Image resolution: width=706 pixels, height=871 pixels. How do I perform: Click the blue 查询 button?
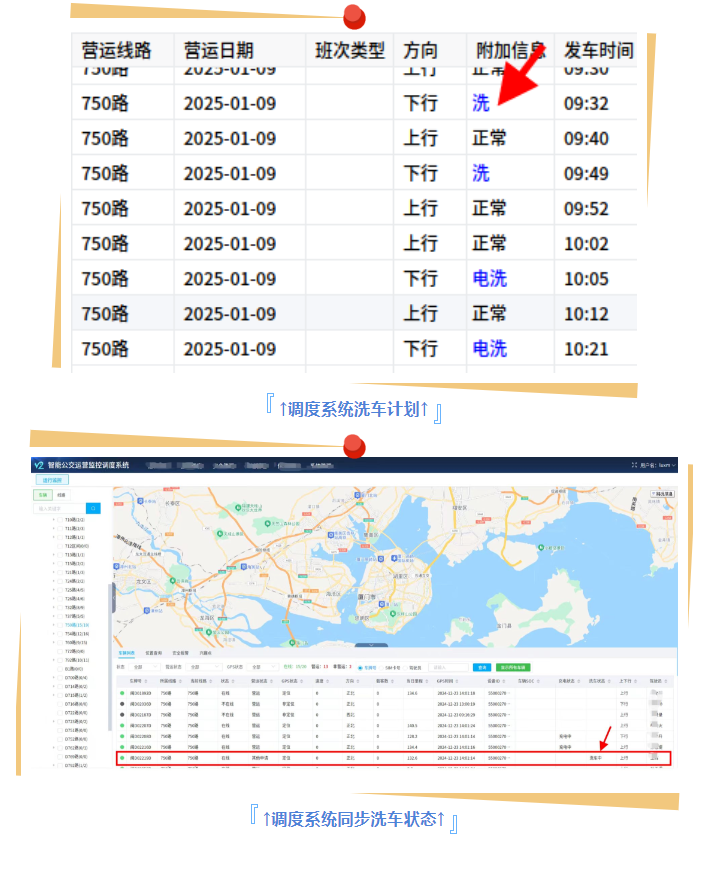[x=482, y=667]
